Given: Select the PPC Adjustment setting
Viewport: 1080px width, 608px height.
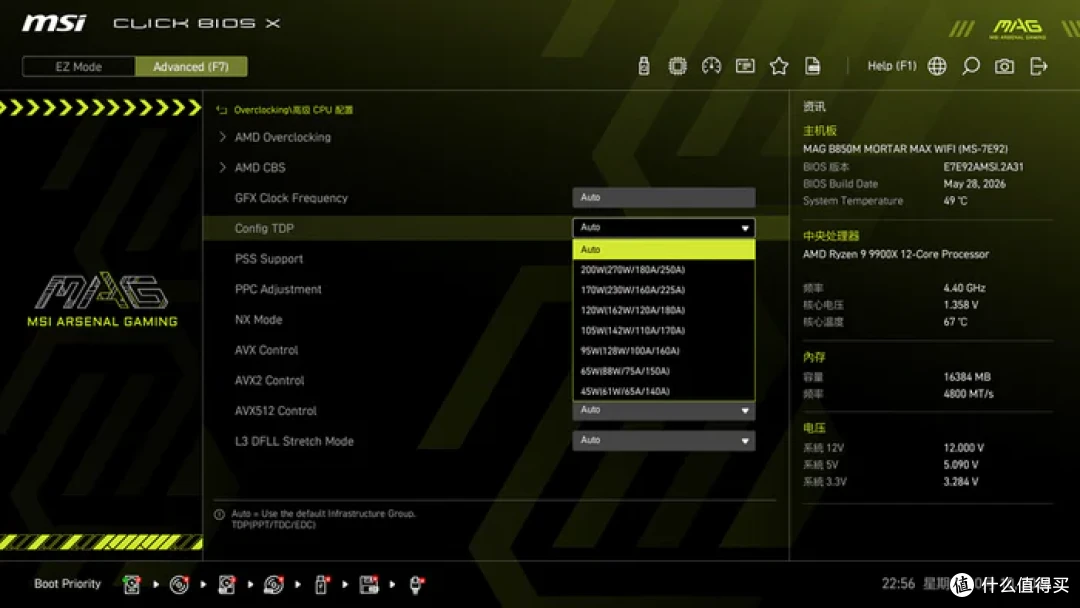Looking at the screenshot, I should [x=278, y=289].
